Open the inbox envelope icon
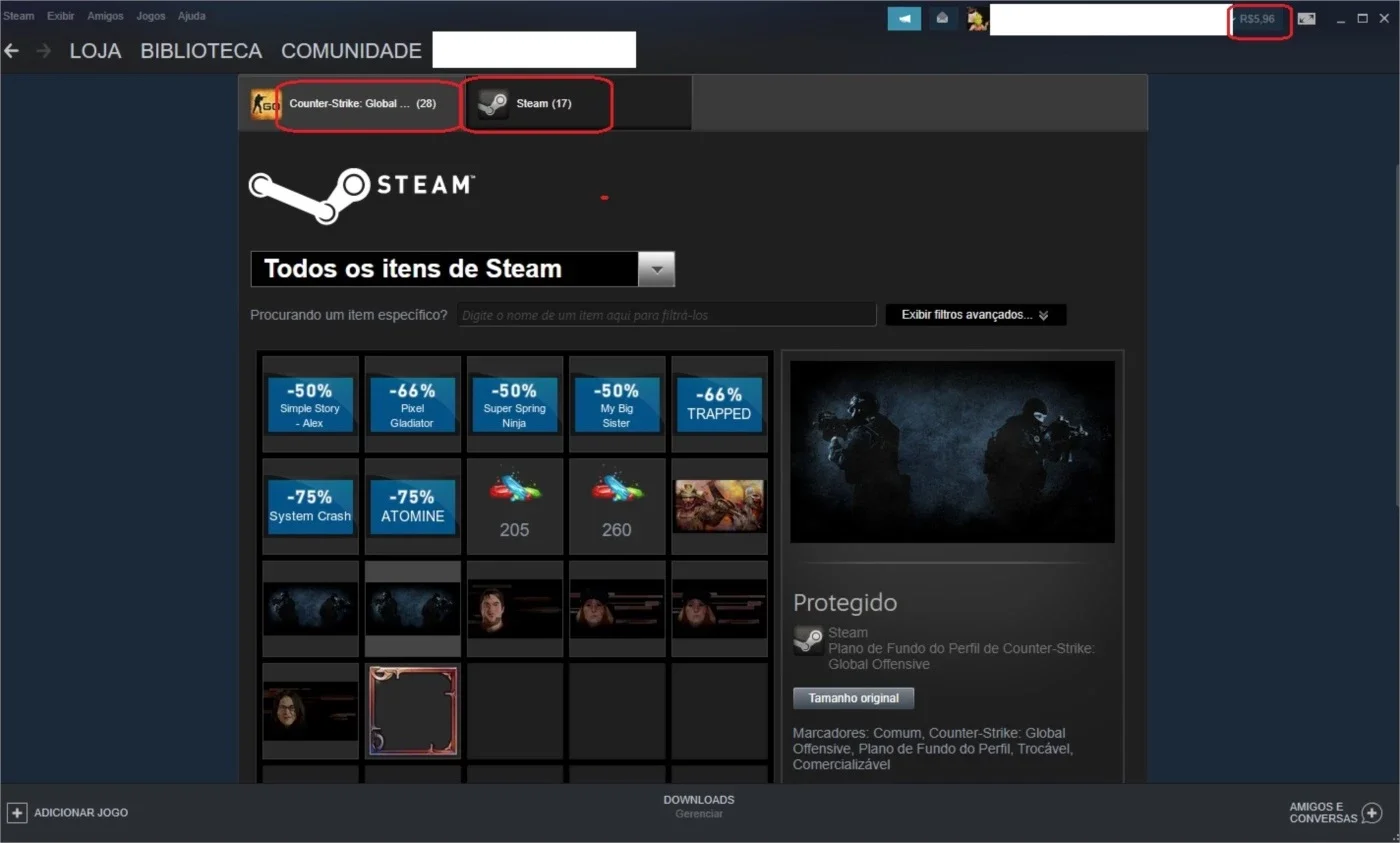 click(x=942, y=18)
